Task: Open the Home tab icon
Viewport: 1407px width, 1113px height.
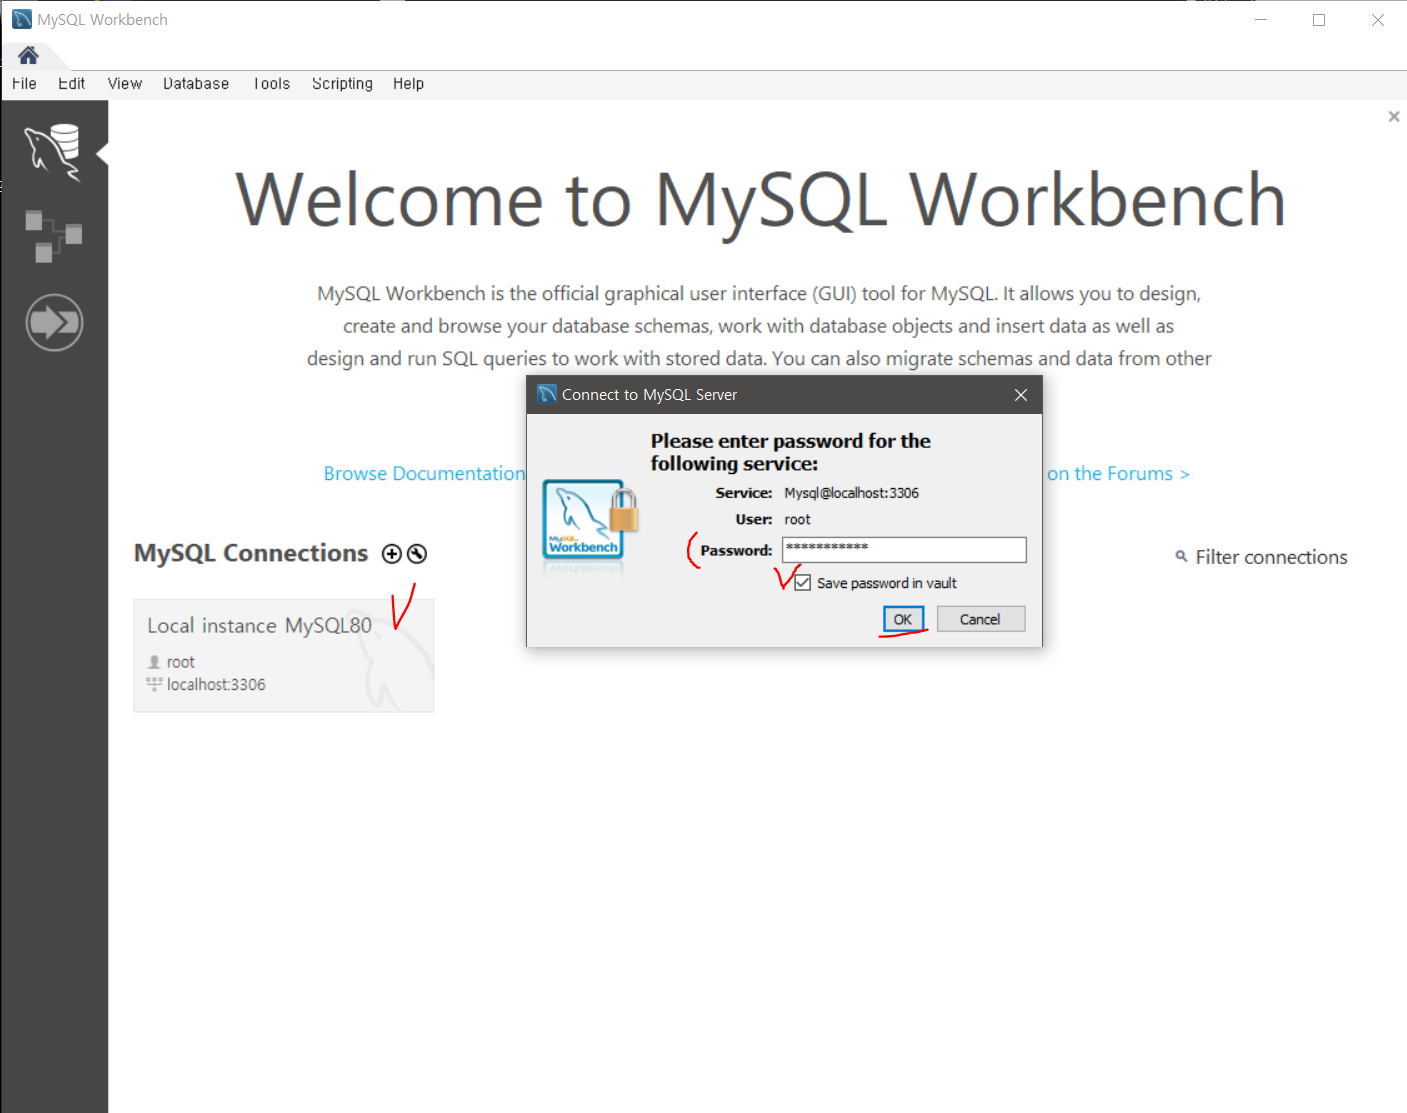Action: pos(28,55)
